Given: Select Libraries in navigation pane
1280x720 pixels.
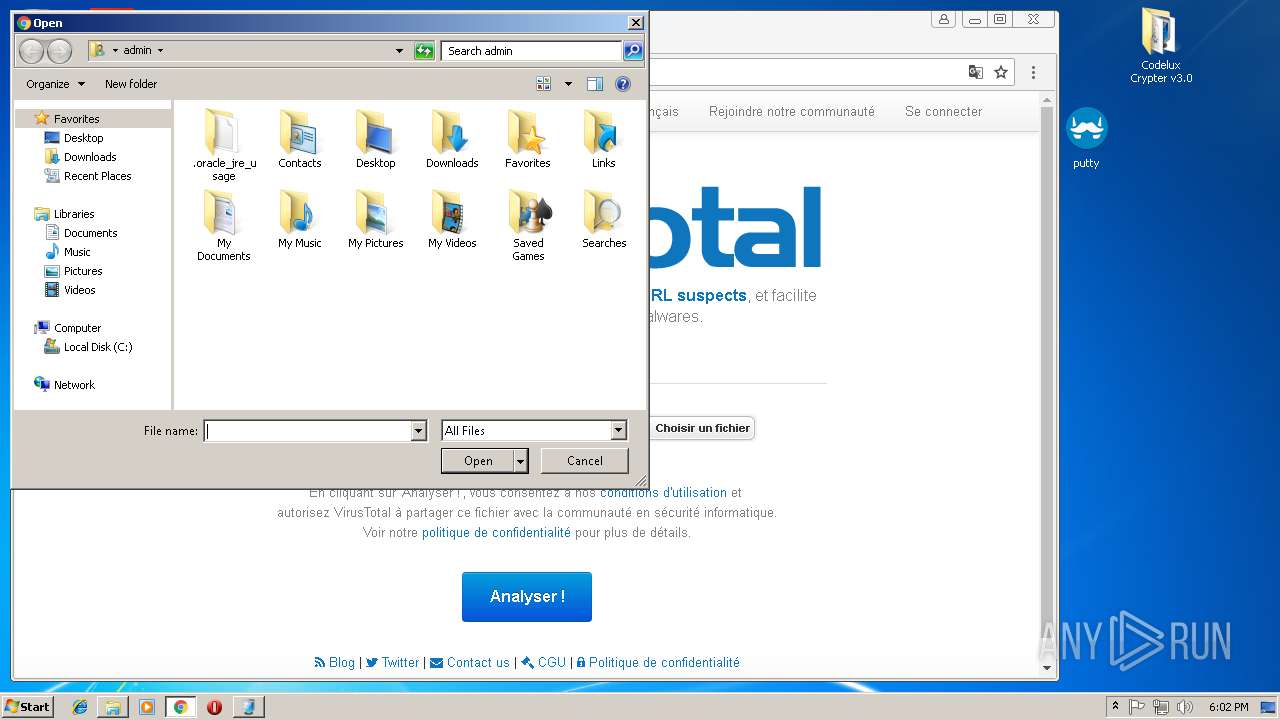Looking at the screenshot, I should pyautogui.click(x=74, y=214).
